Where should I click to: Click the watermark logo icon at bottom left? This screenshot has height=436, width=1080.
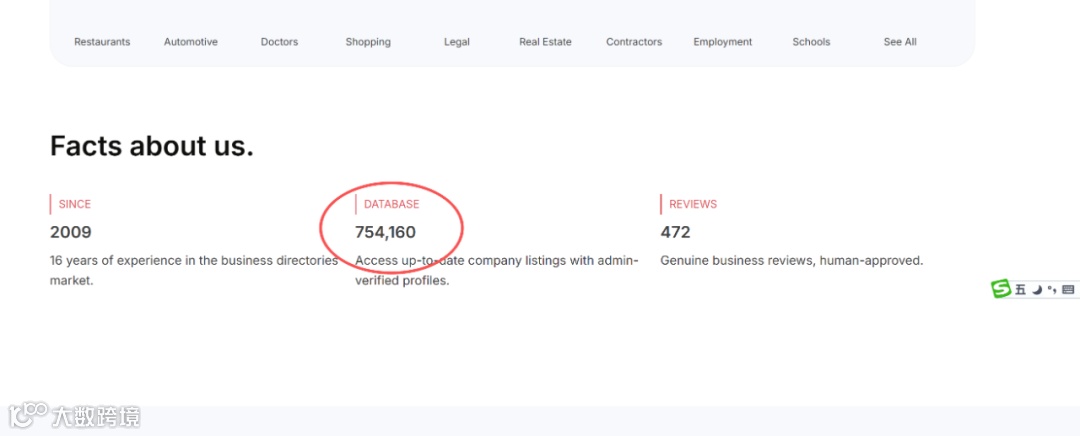coord(30,414)
